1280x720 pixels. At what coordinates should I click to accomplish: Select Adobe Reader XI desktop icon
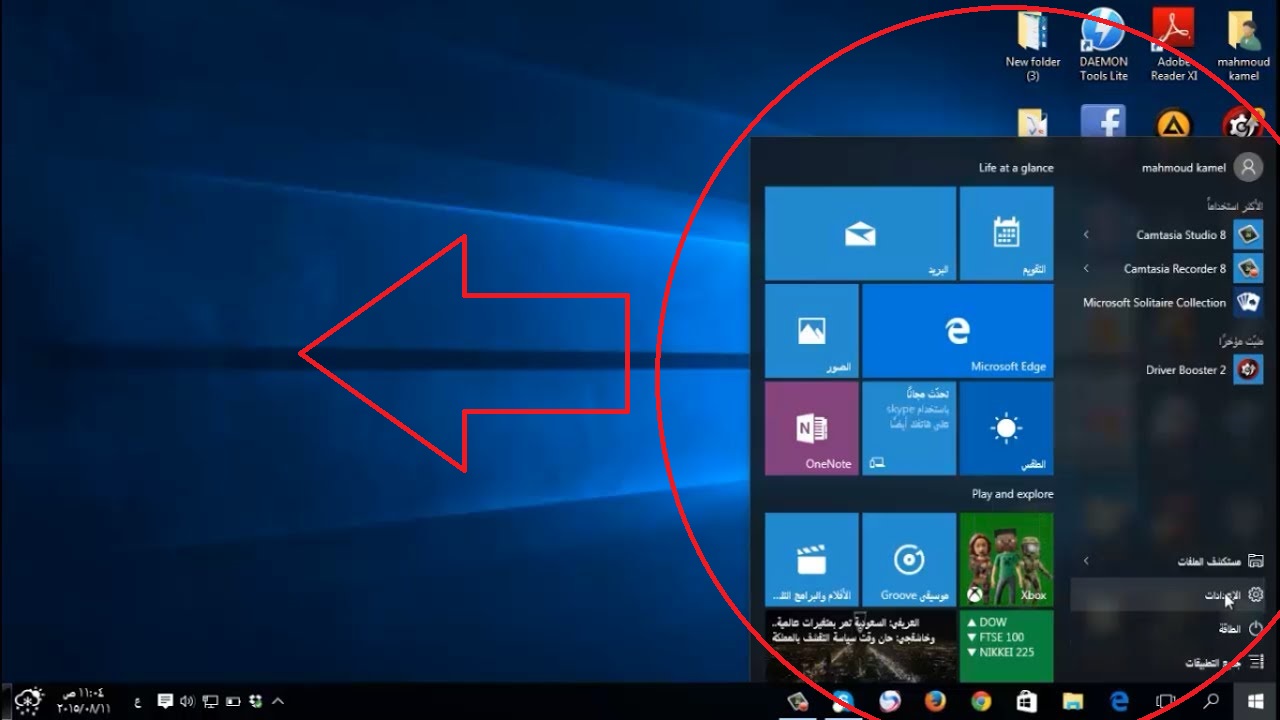[1174, 47]
